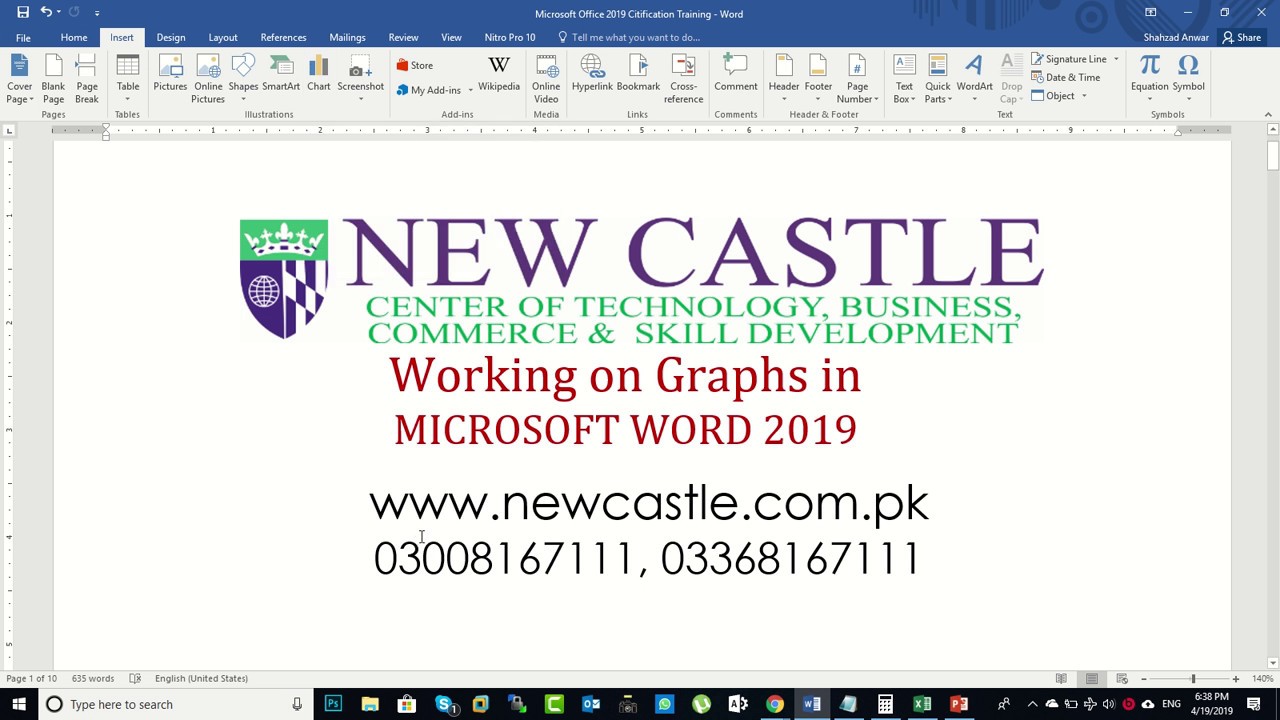Save the document from Quick Access Toolbar
Viewport: 1280px width, 720px height.
pyautogui.click(x=23, y=13)
